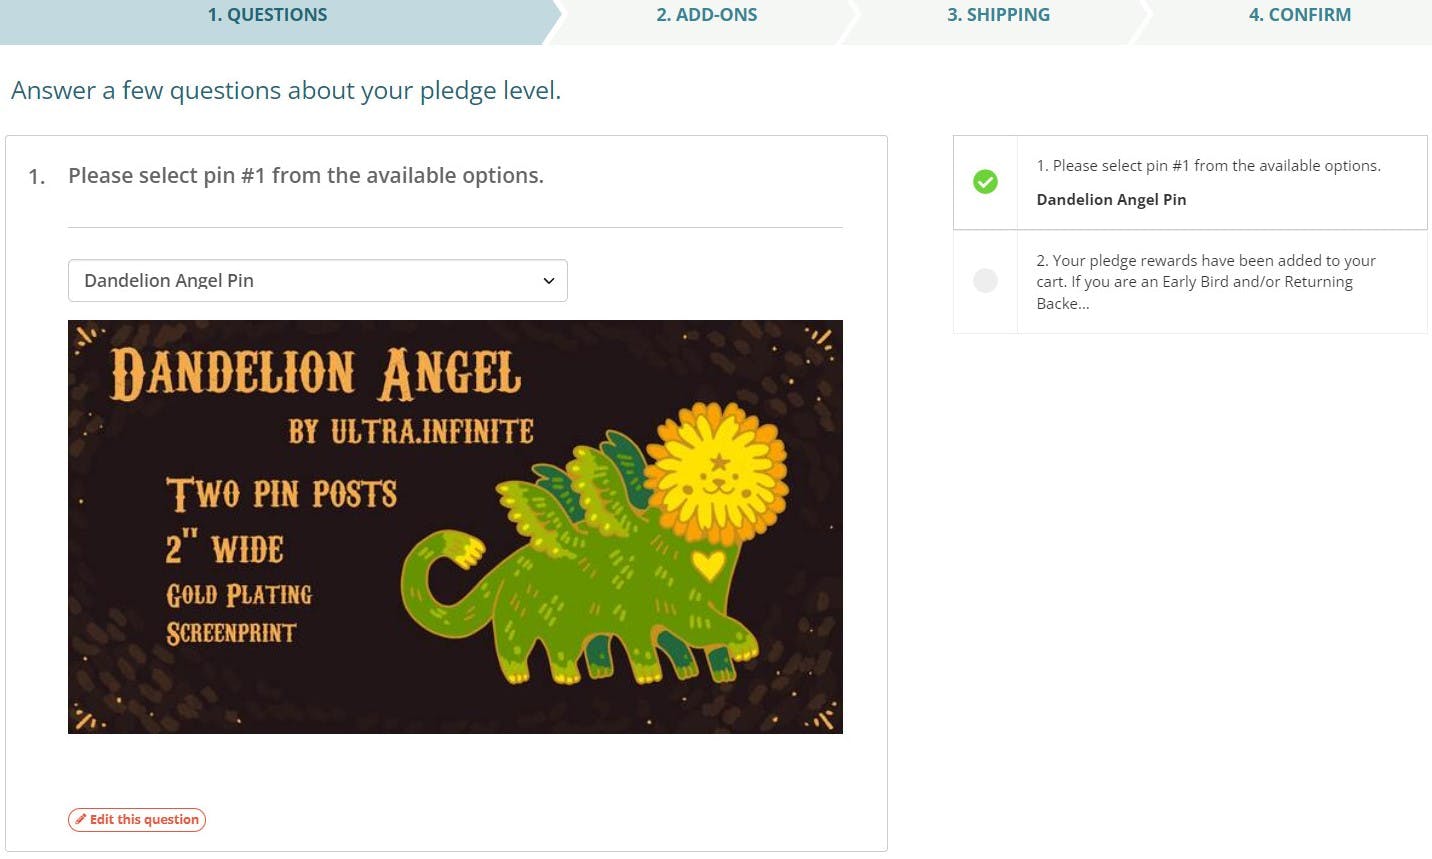Click the green checkmark icon in the sidebar
The image size is (1432, 859).
(985, 182)
